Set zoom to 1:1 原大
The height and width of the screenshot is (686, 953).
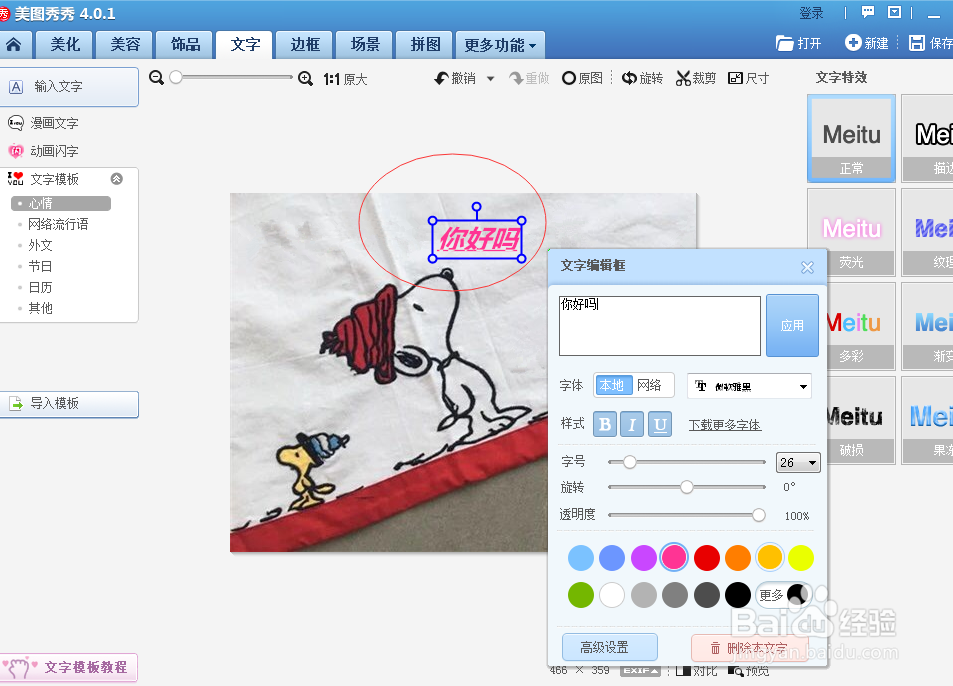(345, 79)
